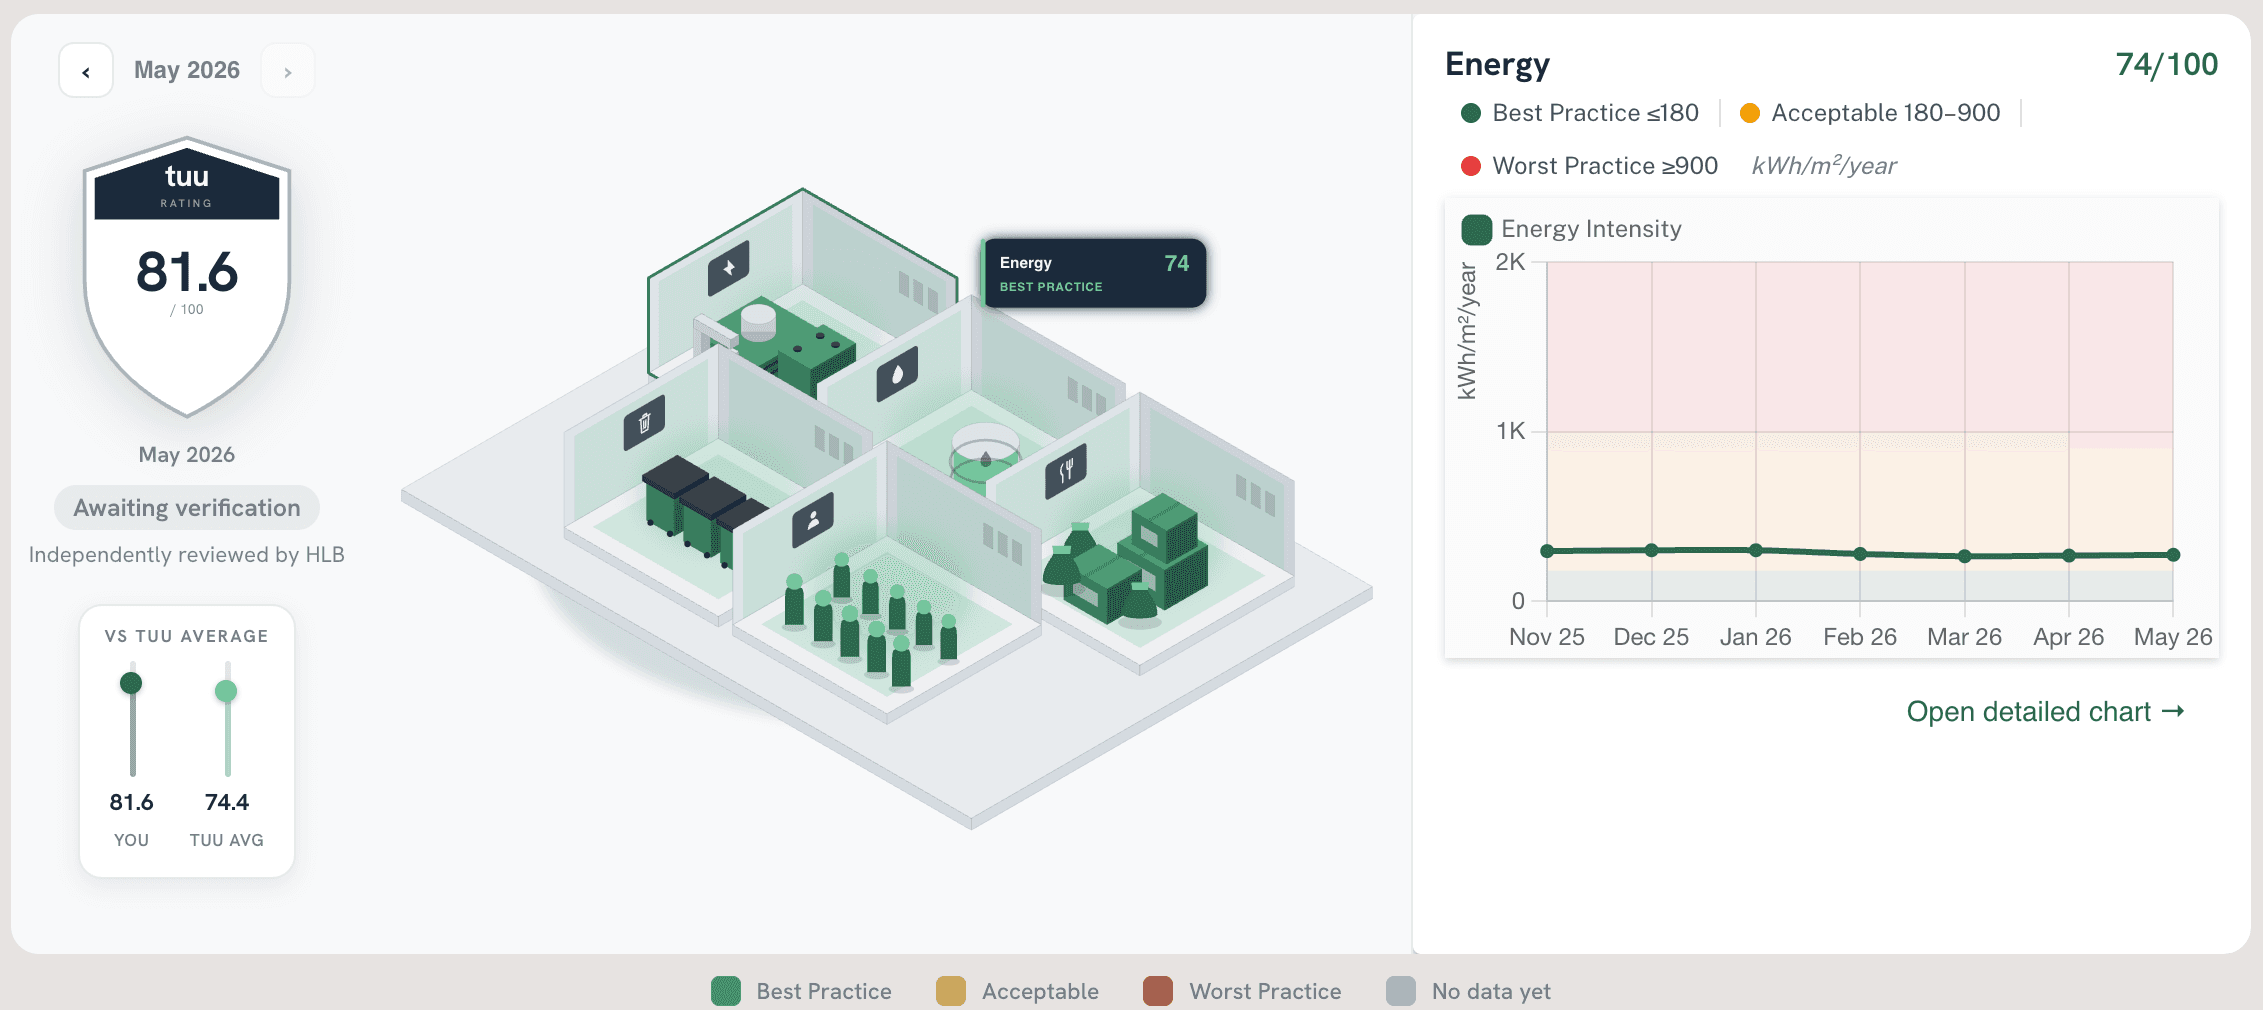The width and height of the screenshot is (2263, 1010).
Task: Click the 74/100 energy score
Action: coord(2167,64)
